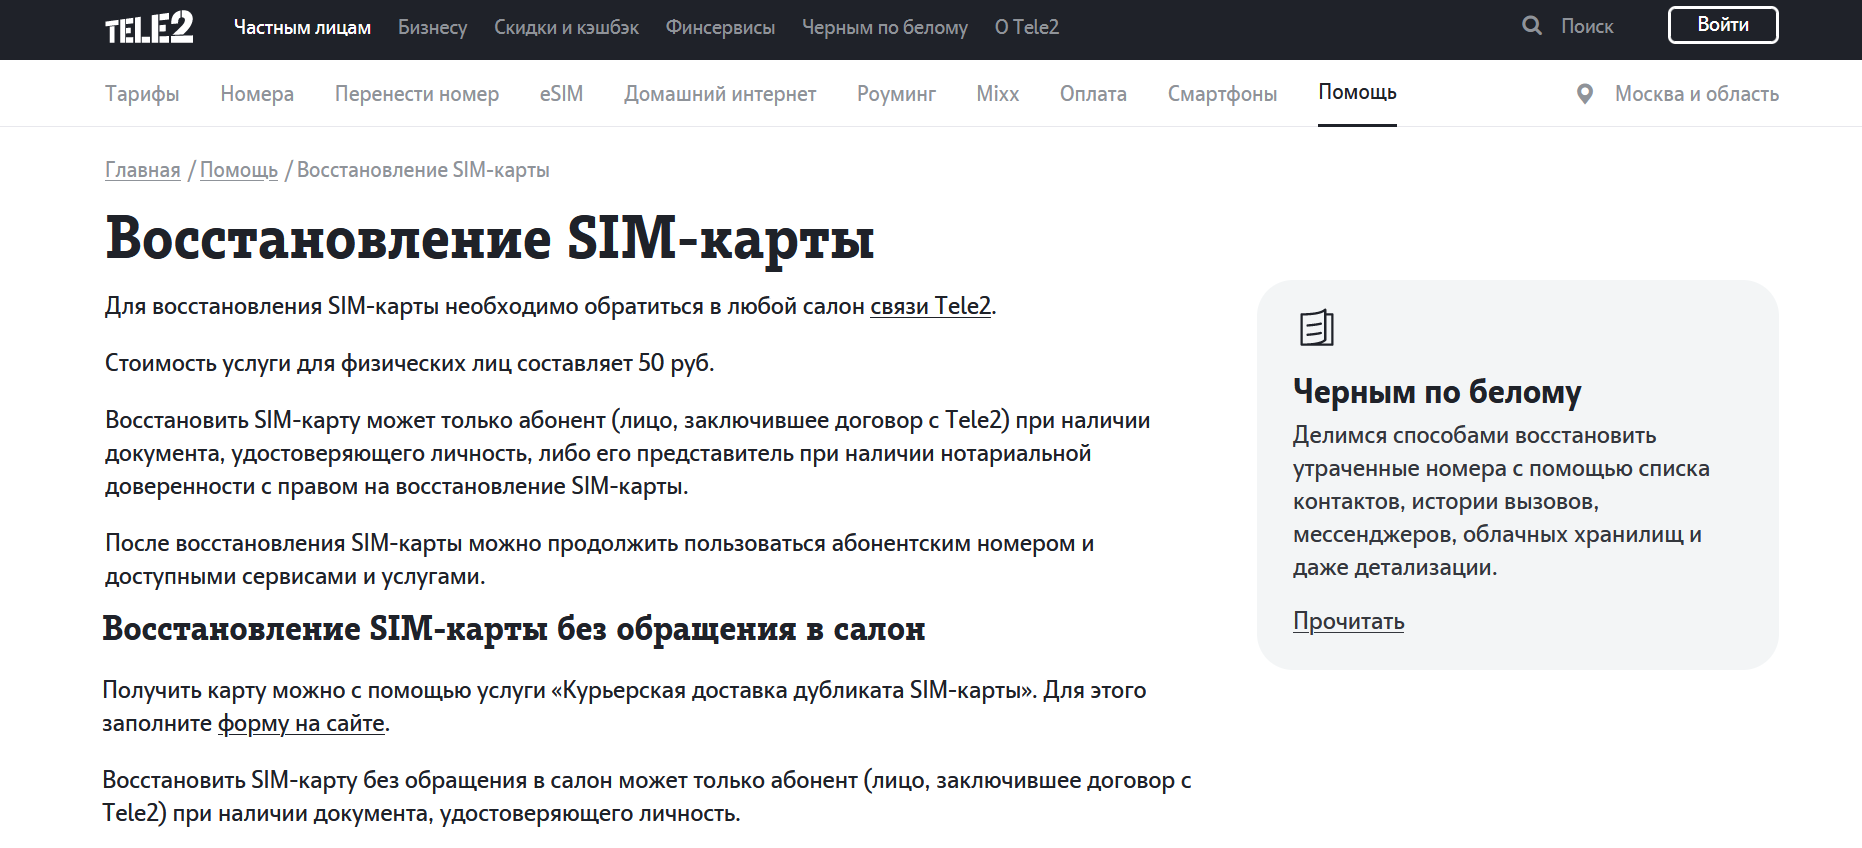
Task: Open the Оплата tab
Action: pyautogui.click(x=1093, y=94)
